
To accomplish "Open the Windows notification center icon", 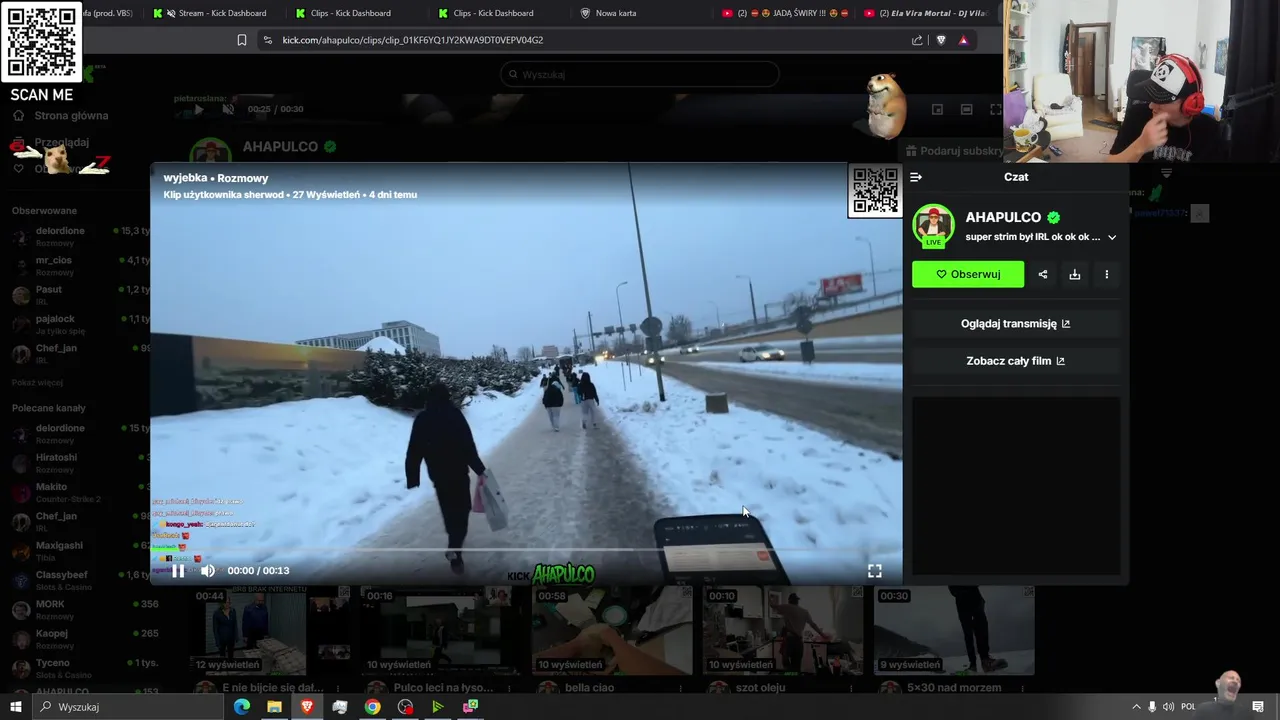I will click(1258, 707).
